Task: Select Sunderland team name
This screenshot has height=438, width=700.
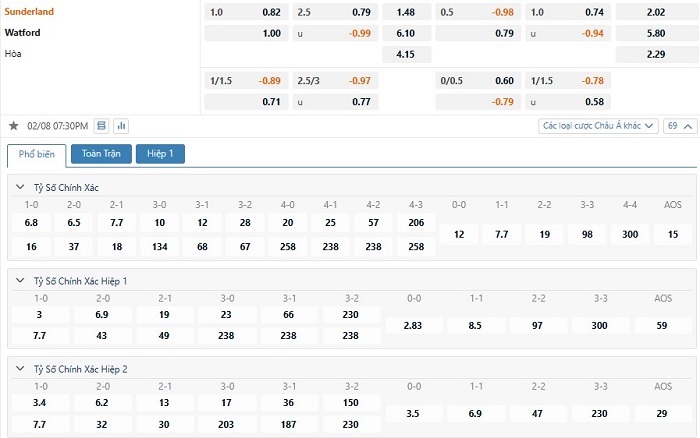Action: (29, 12)
